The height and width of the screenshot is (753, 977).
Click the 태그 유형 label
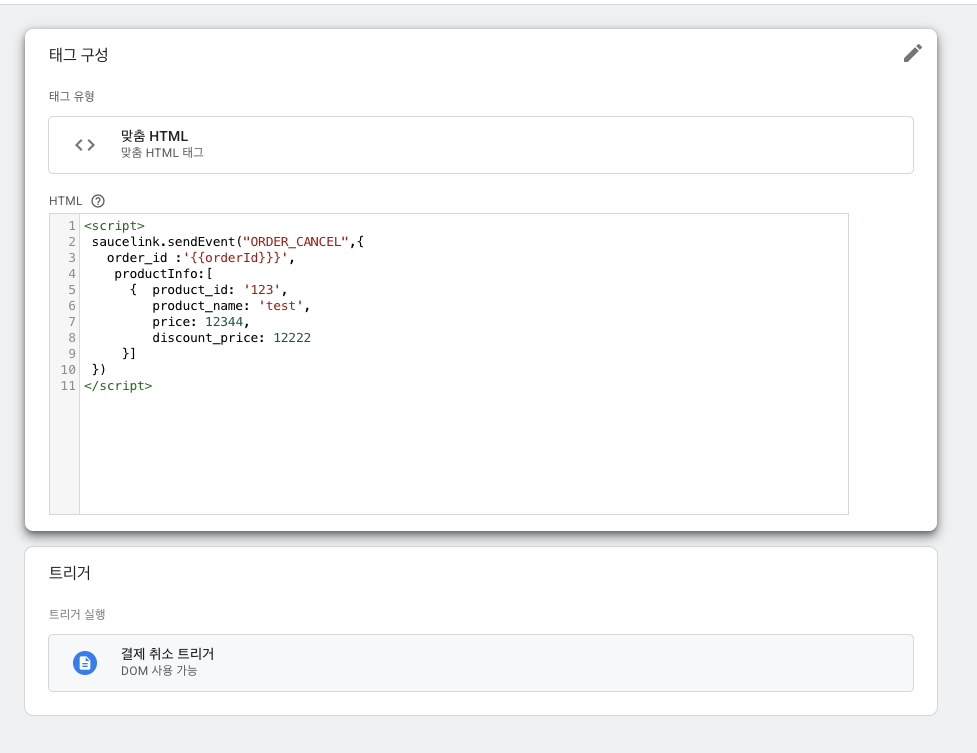(x=72, y=96)
